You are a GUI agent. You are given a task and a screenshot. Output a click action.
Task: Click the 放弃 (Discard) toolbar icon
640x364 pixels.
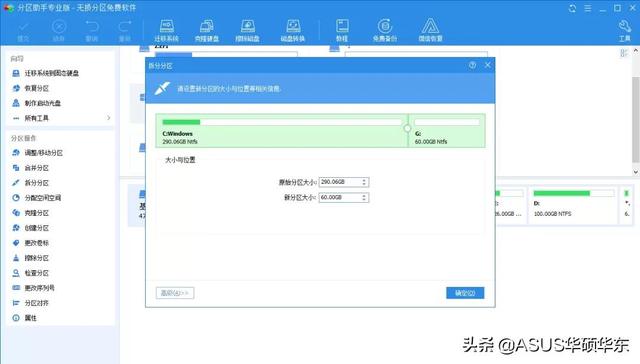(x=59, y=31)
